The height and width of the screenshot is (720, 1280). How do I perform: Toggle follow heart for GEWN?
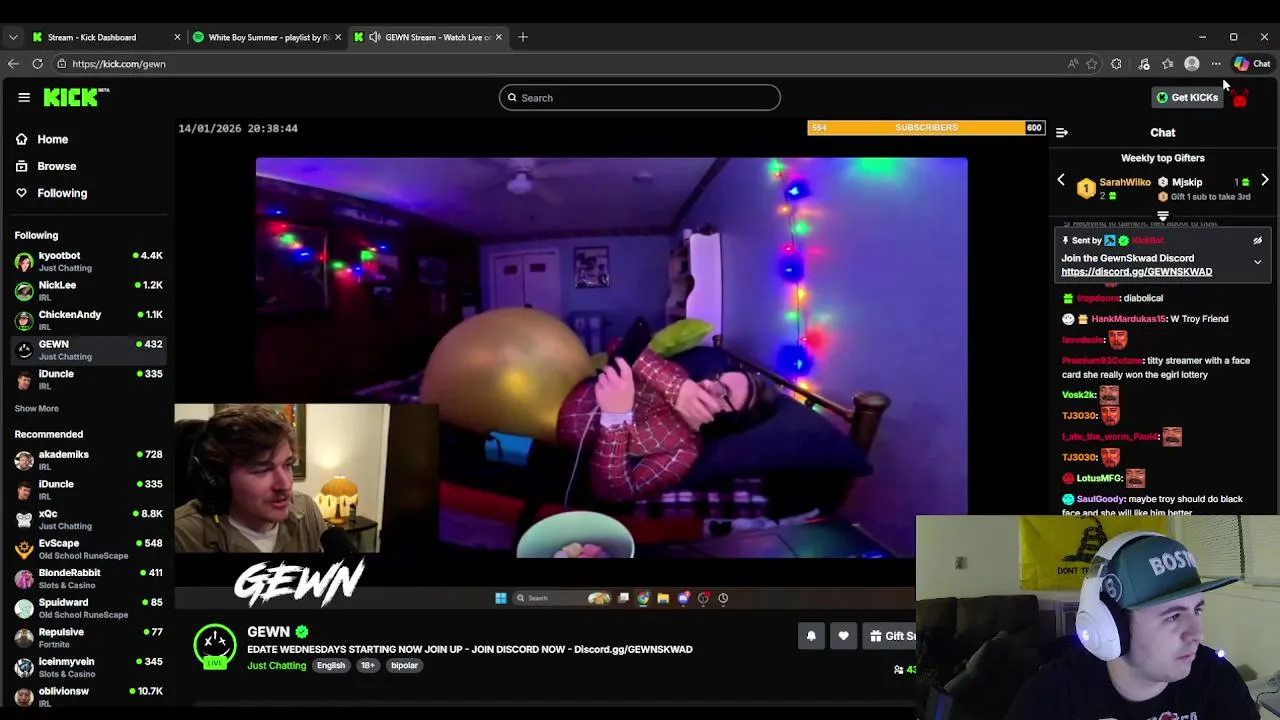coord(843,636)
